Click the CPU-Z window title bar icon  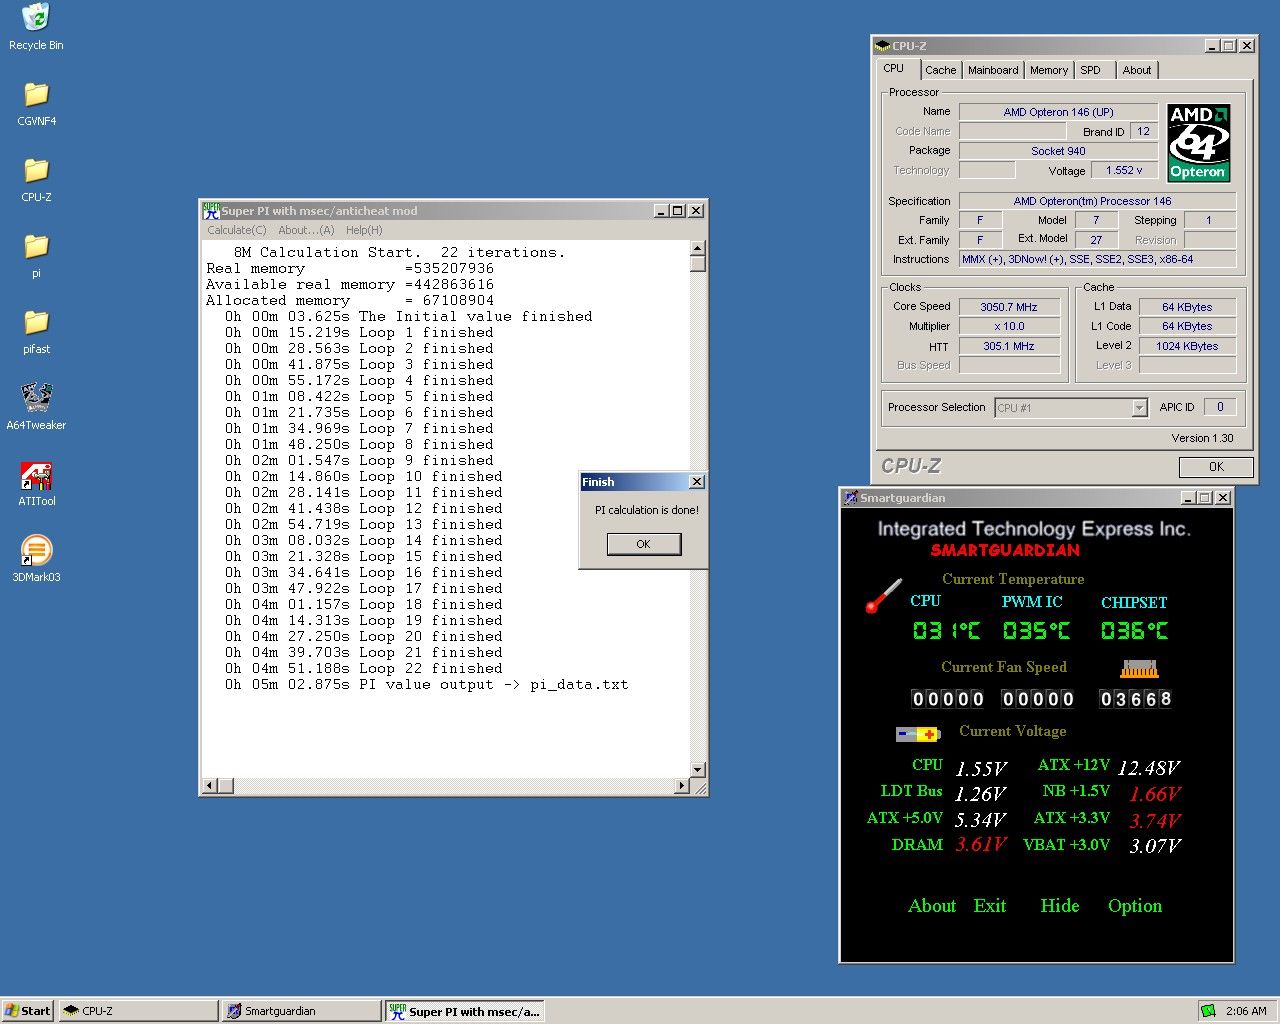(x=882, y=46)
